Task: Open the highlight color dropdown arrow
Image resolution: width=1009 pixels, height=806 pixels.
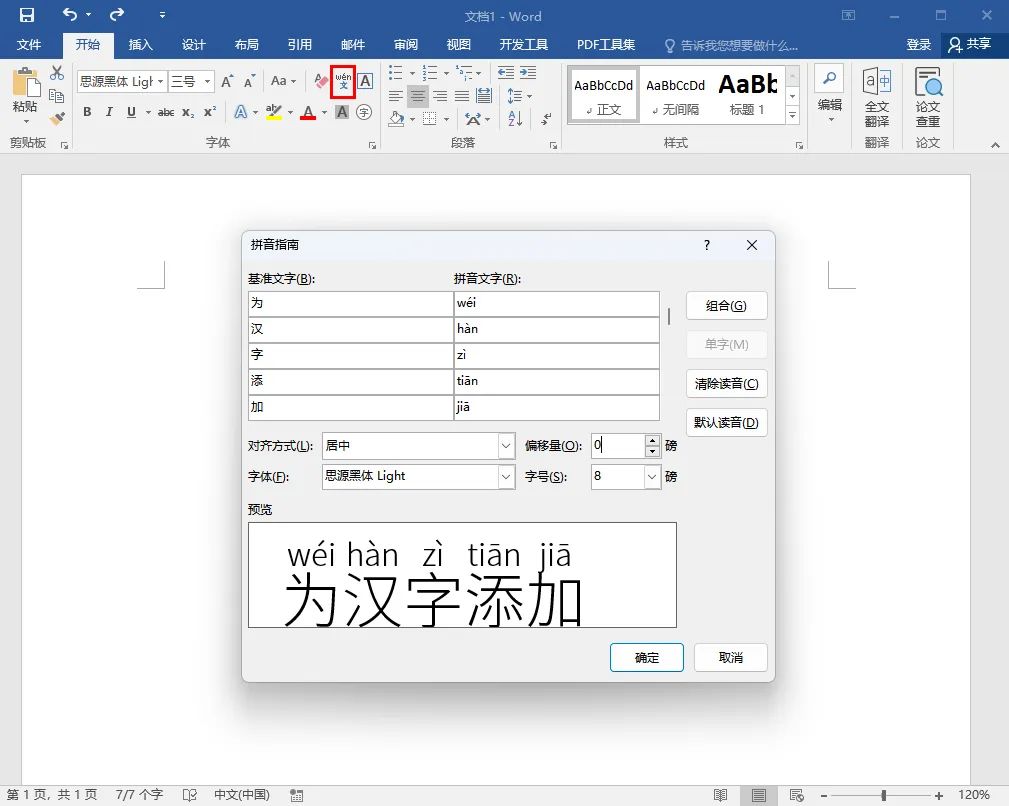Action: click(290, 113)
